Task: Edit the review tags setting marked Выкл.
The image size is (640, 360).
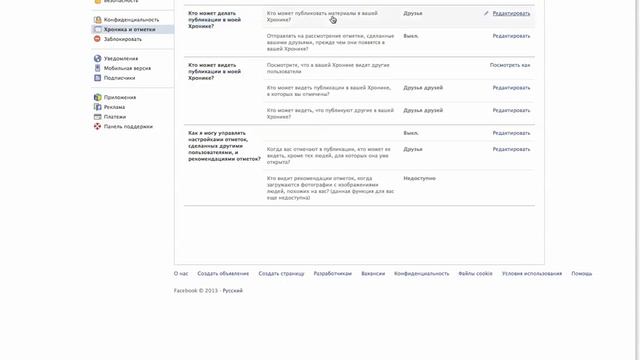Action: point(511,36)
